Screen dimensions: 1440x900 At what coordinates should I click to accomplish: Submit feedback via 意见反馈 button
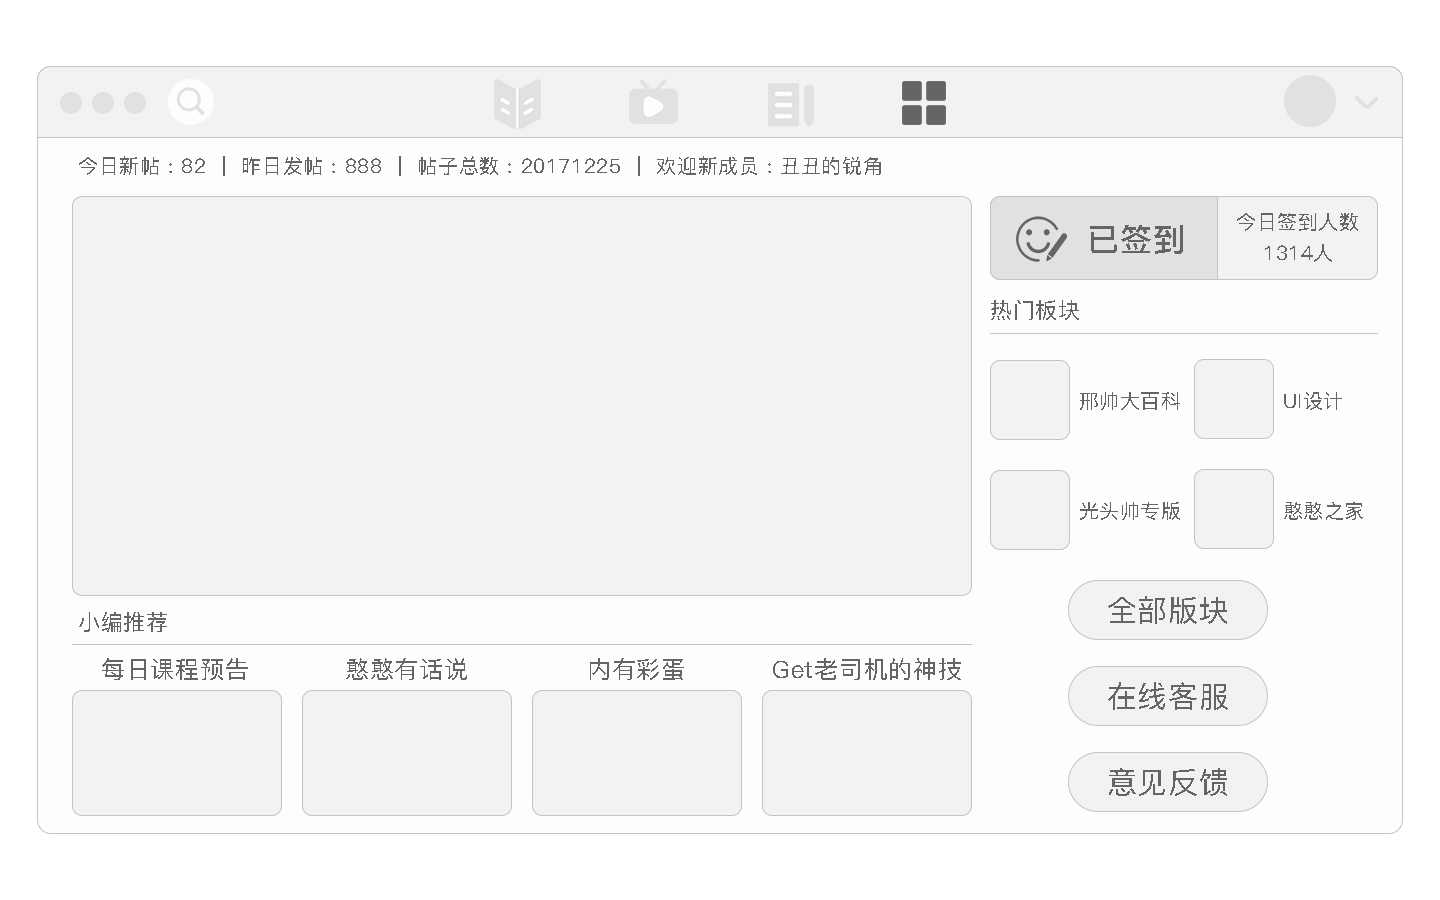1167,782
